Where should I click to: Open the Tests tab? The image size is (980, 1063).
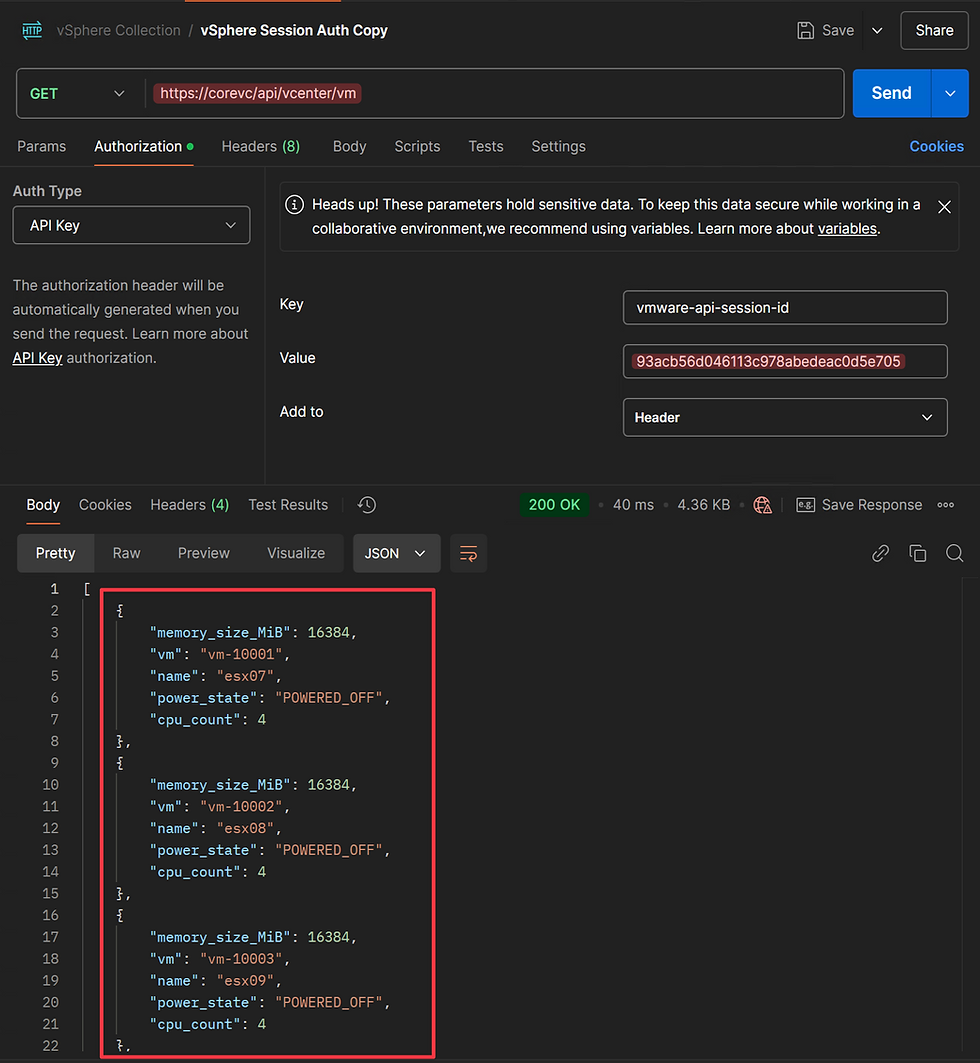tap(486, 146)
